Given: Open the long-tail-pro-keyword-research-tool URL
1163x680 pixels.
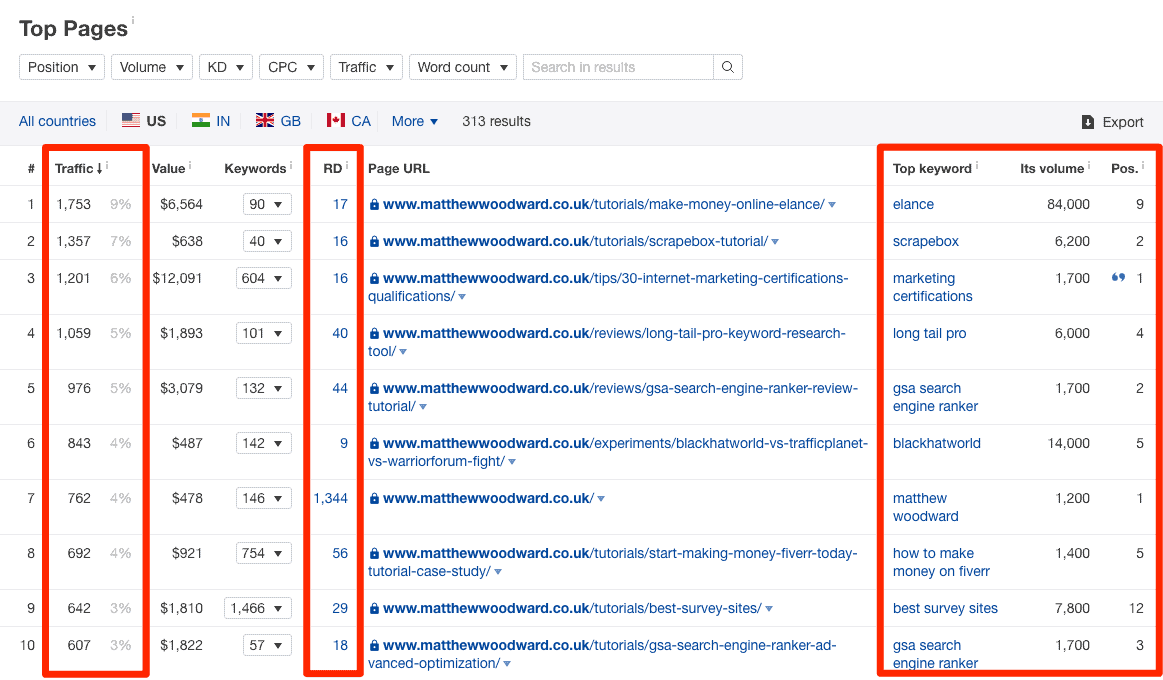Looking at the screenshot, I should (x=607, y=342).
